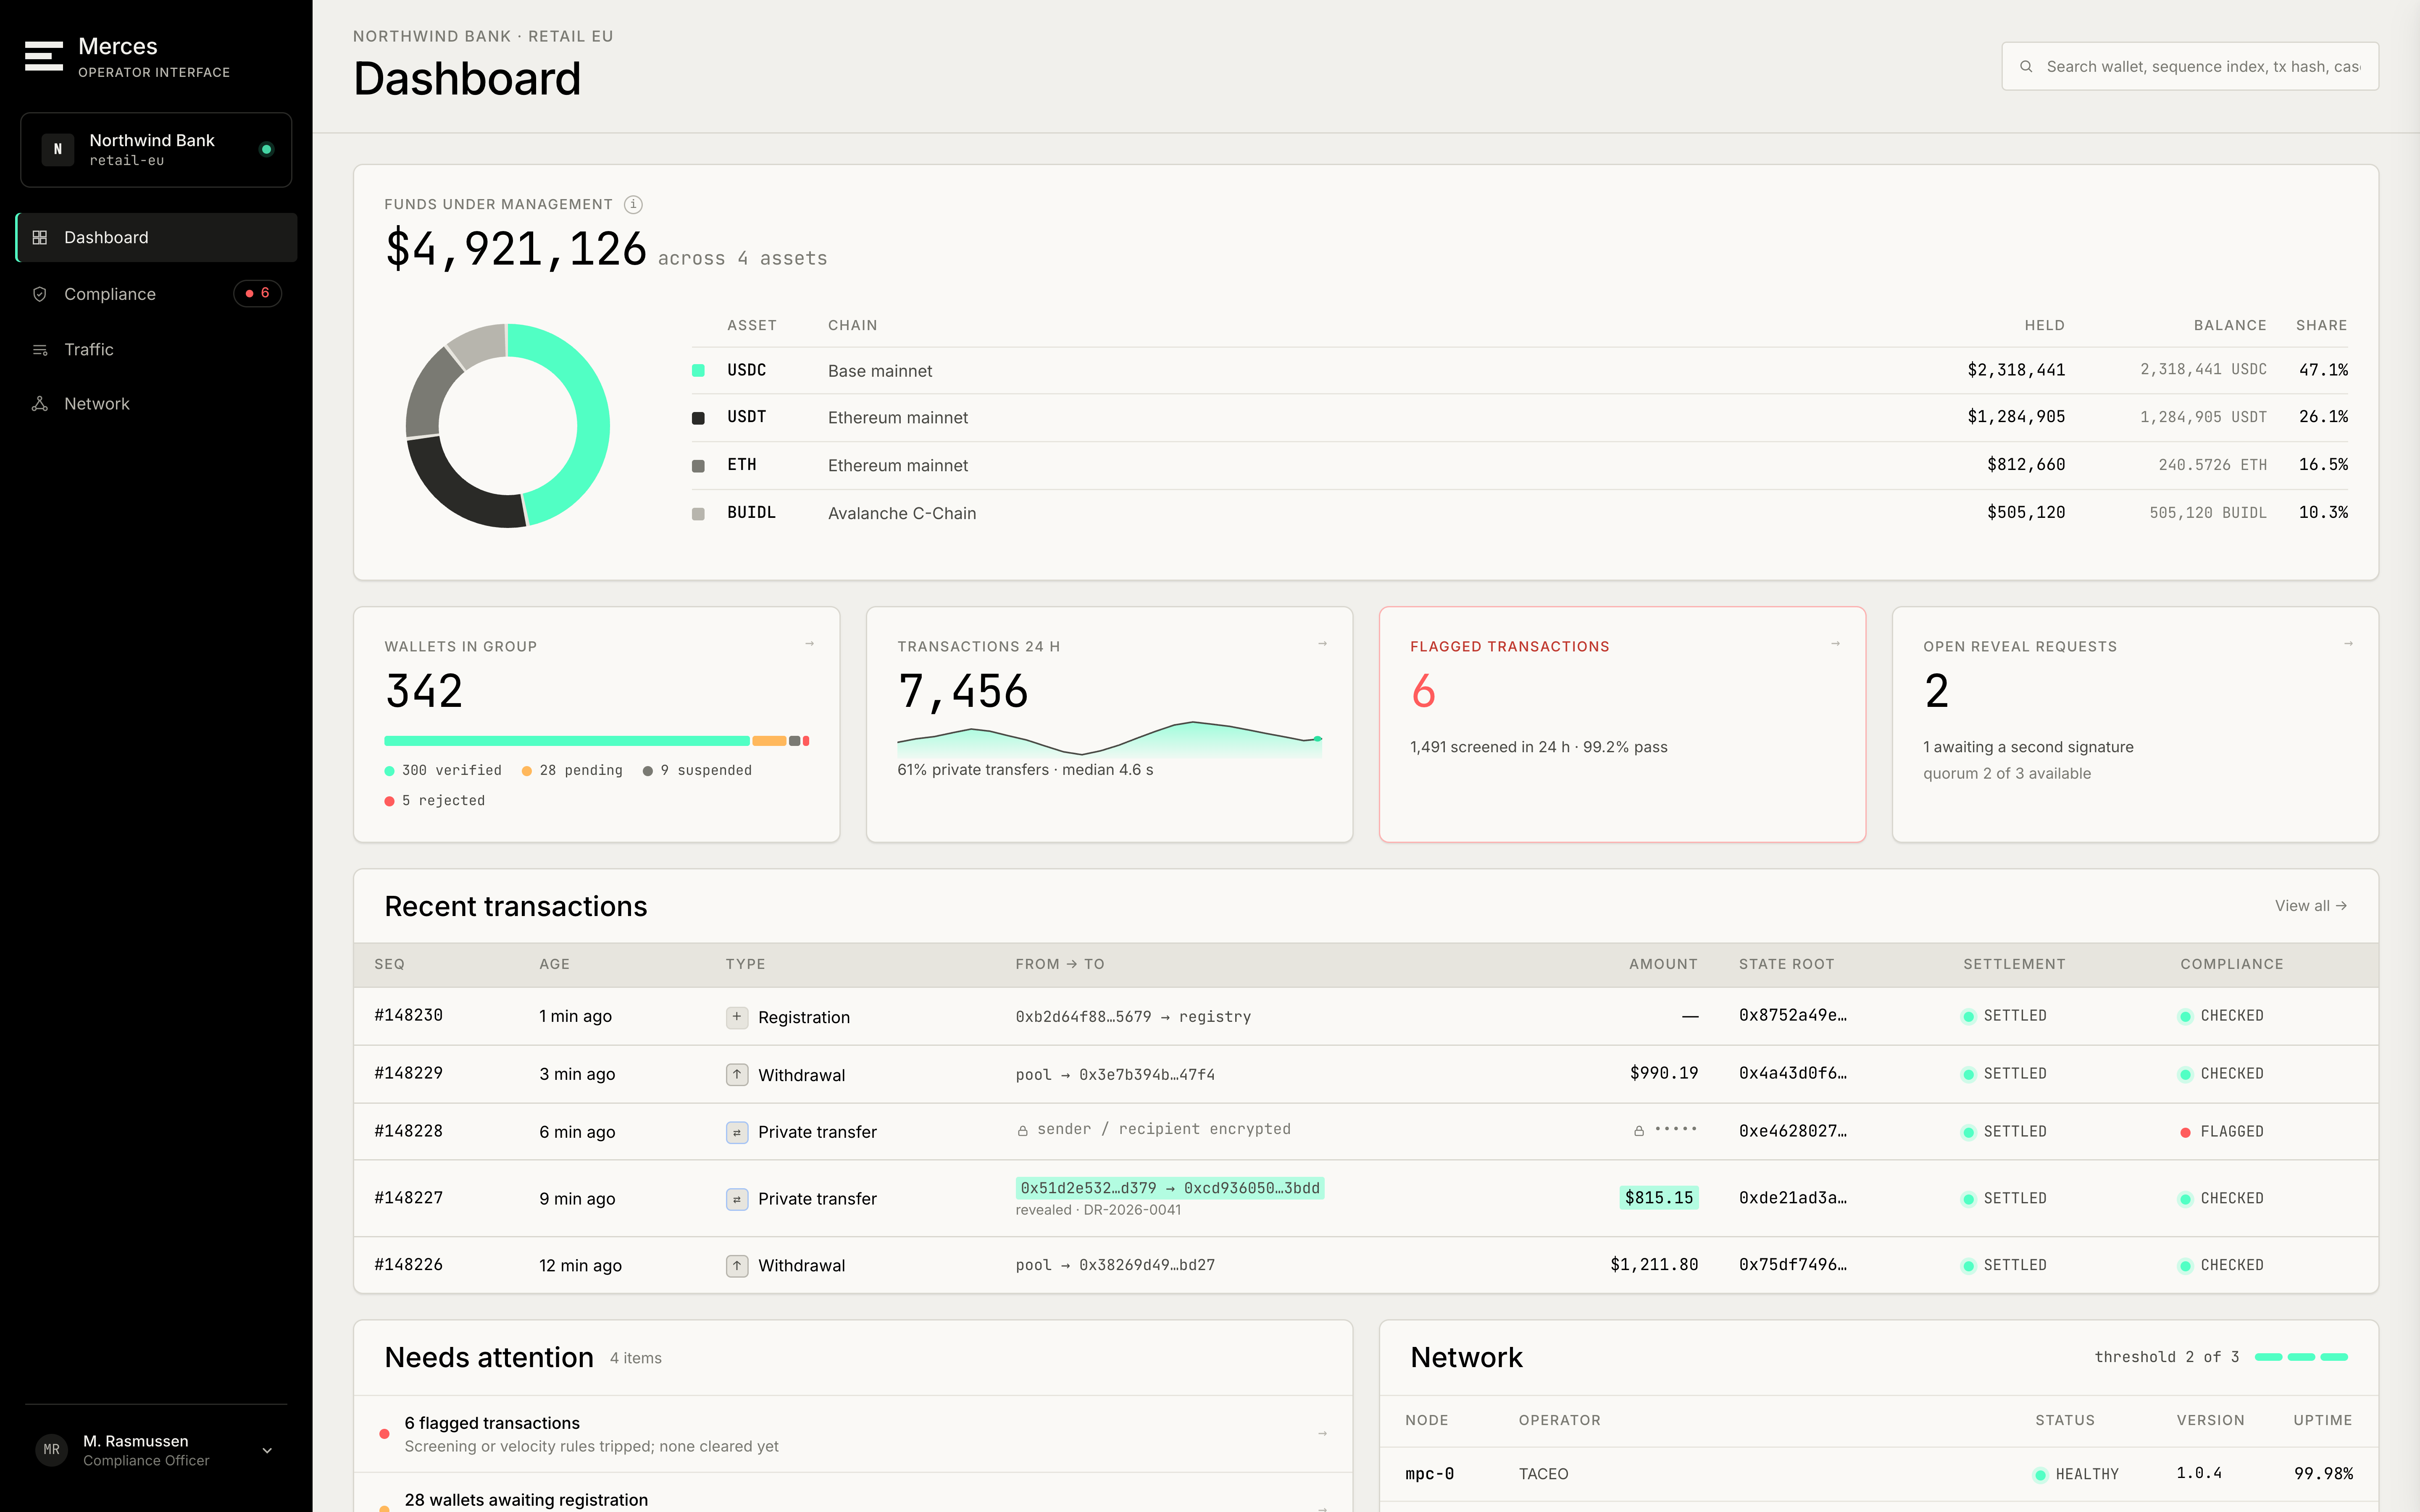
Task: Click the highlighted $815.15 amount
Action: pos(1659,1198)
